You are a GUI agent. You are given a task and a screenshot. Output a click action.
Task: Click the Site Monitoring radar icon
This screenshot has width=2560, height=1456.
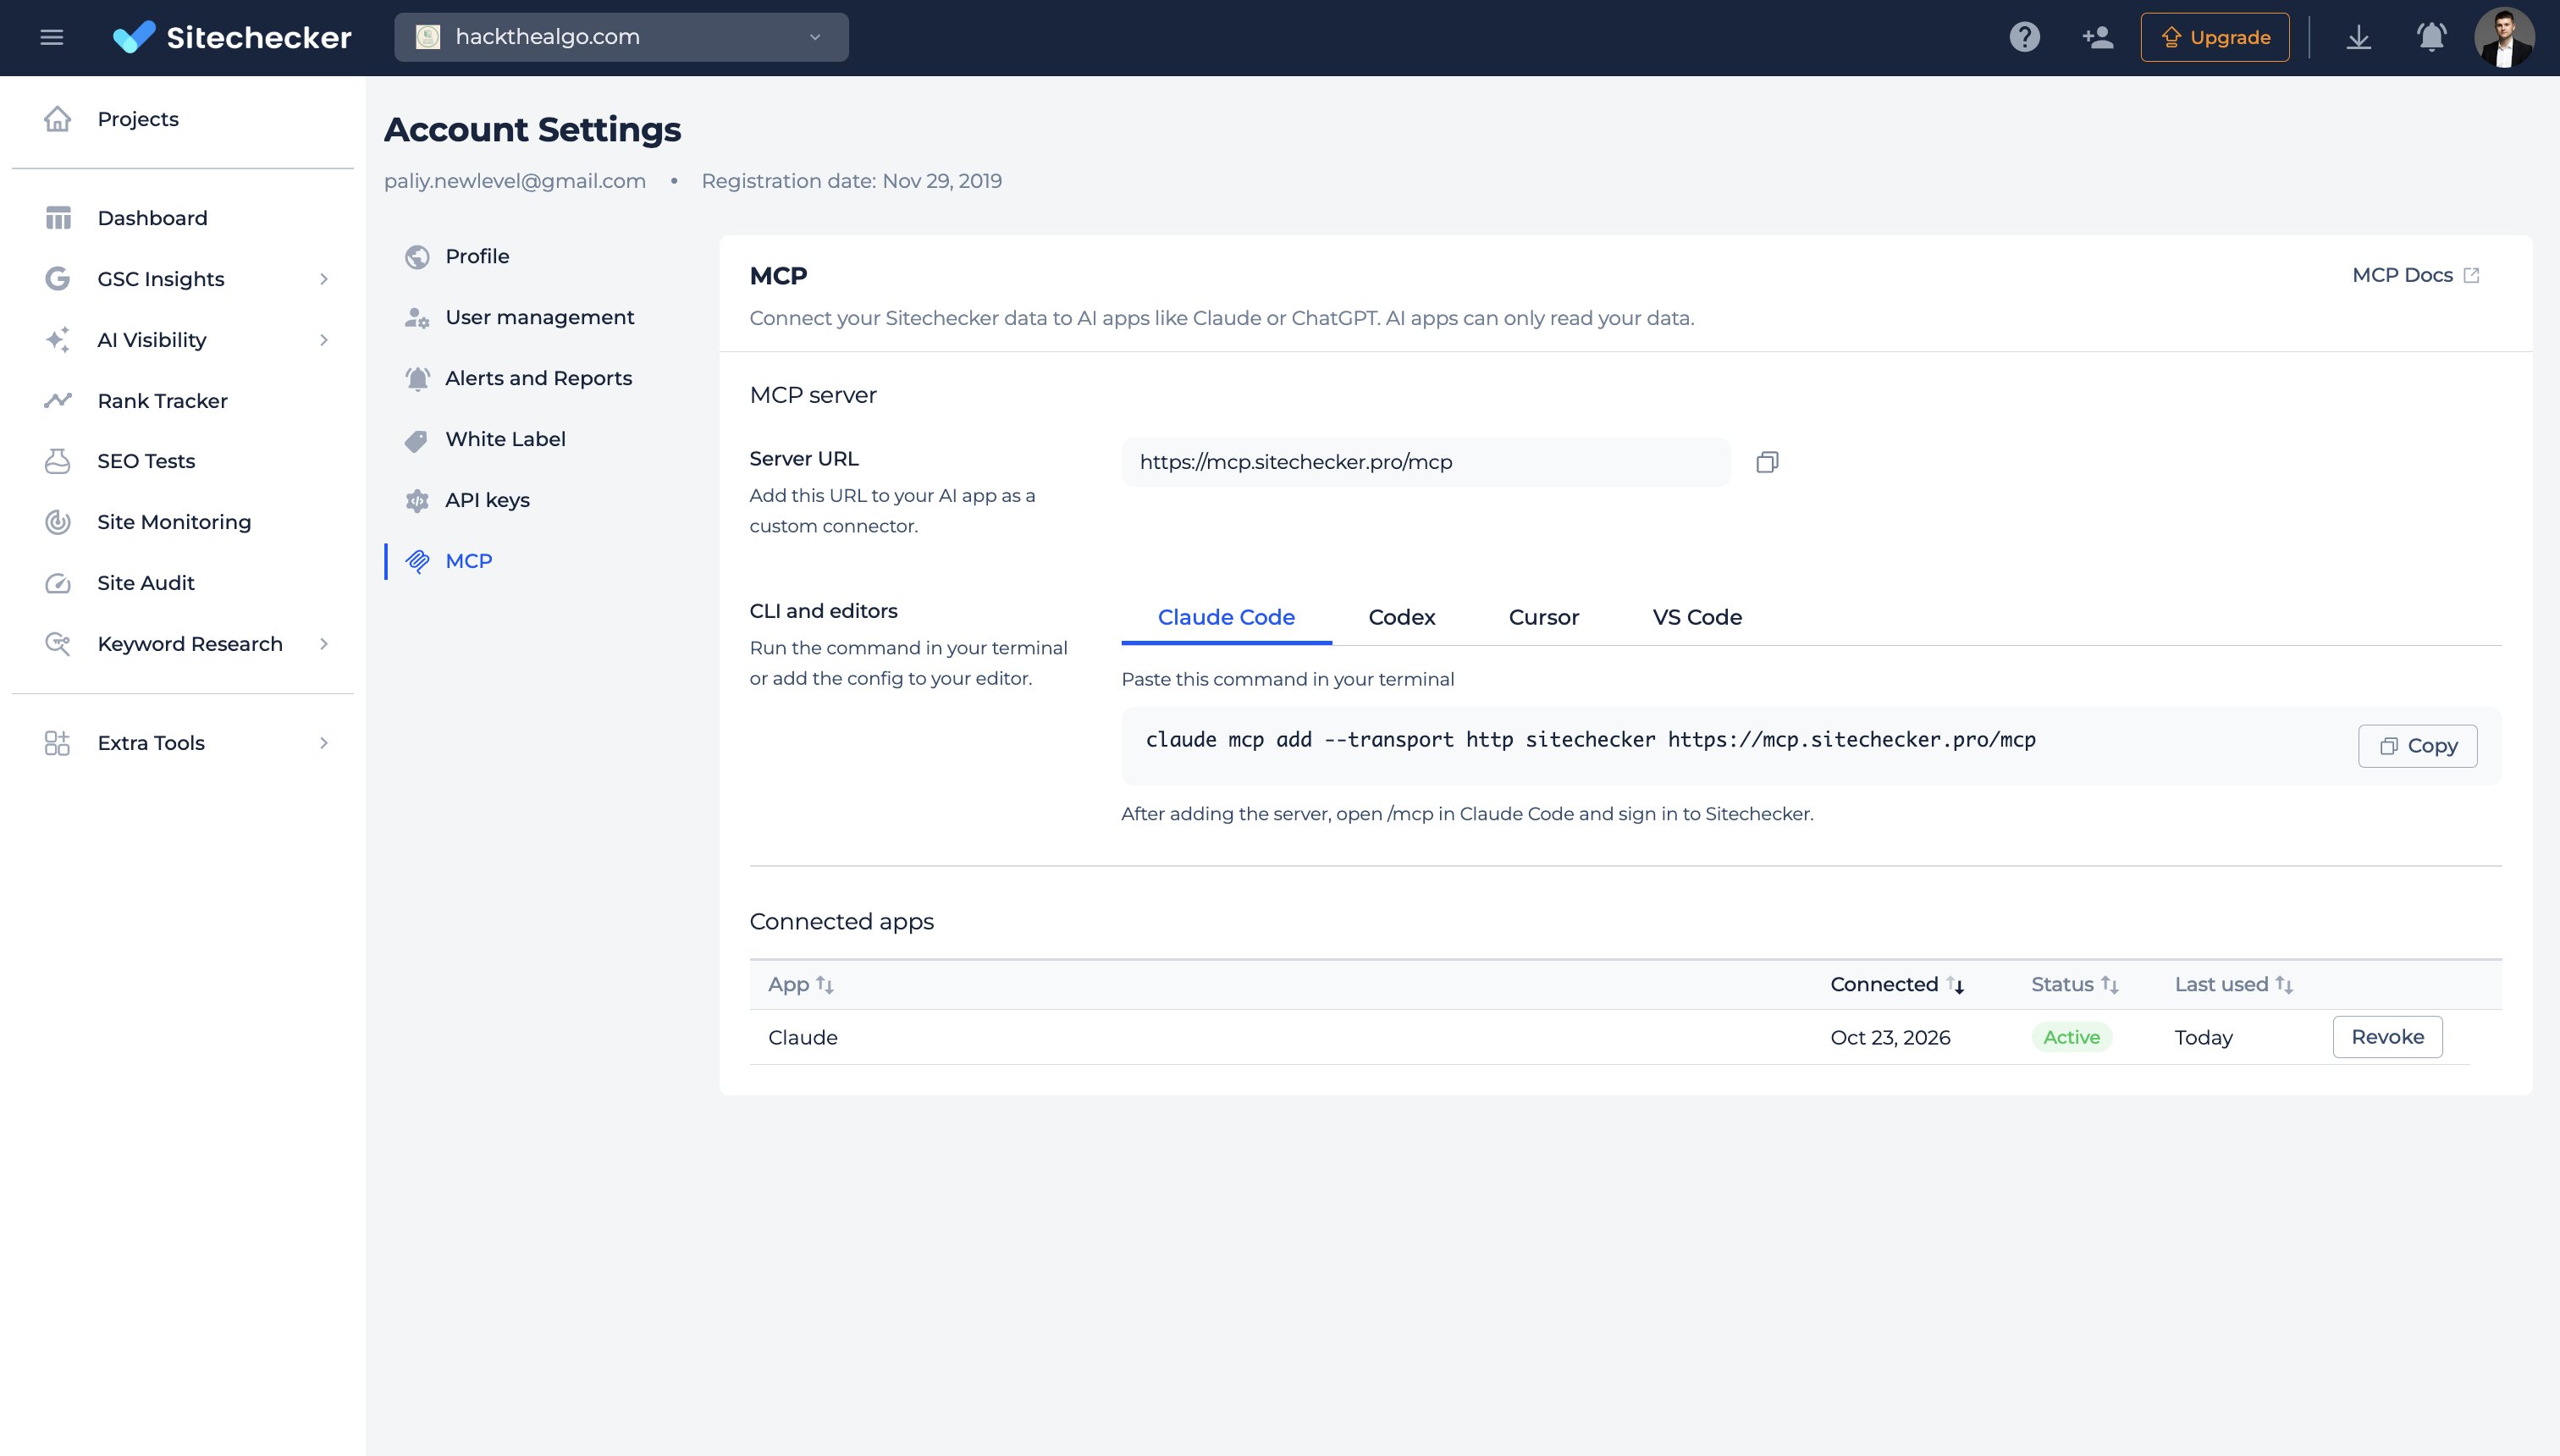point(58,522)
